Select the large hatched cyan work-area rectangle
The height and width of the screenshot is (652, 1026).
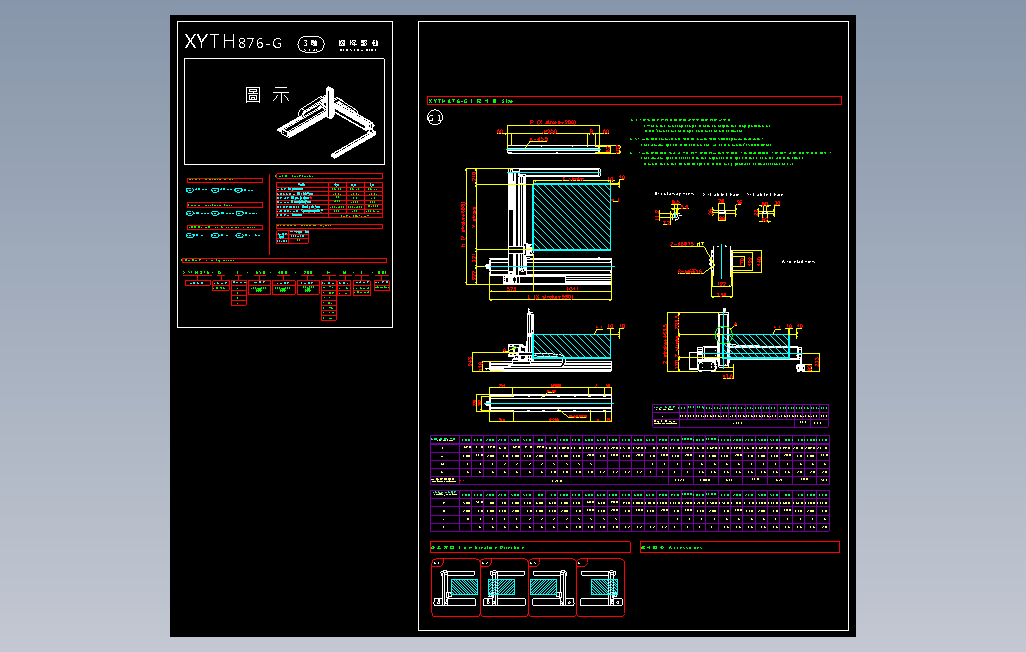[571, 217]
